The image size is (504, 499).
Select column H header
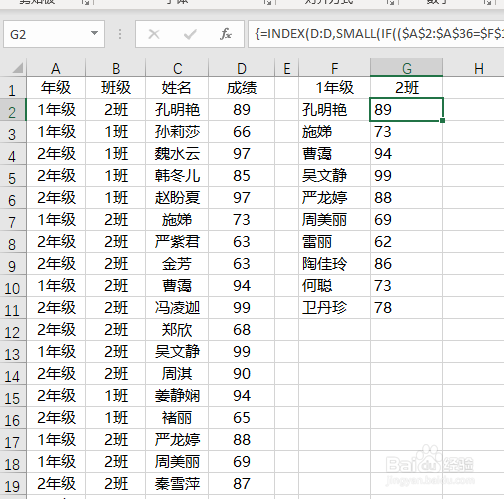pyautogui.click(x=479, y=68)
